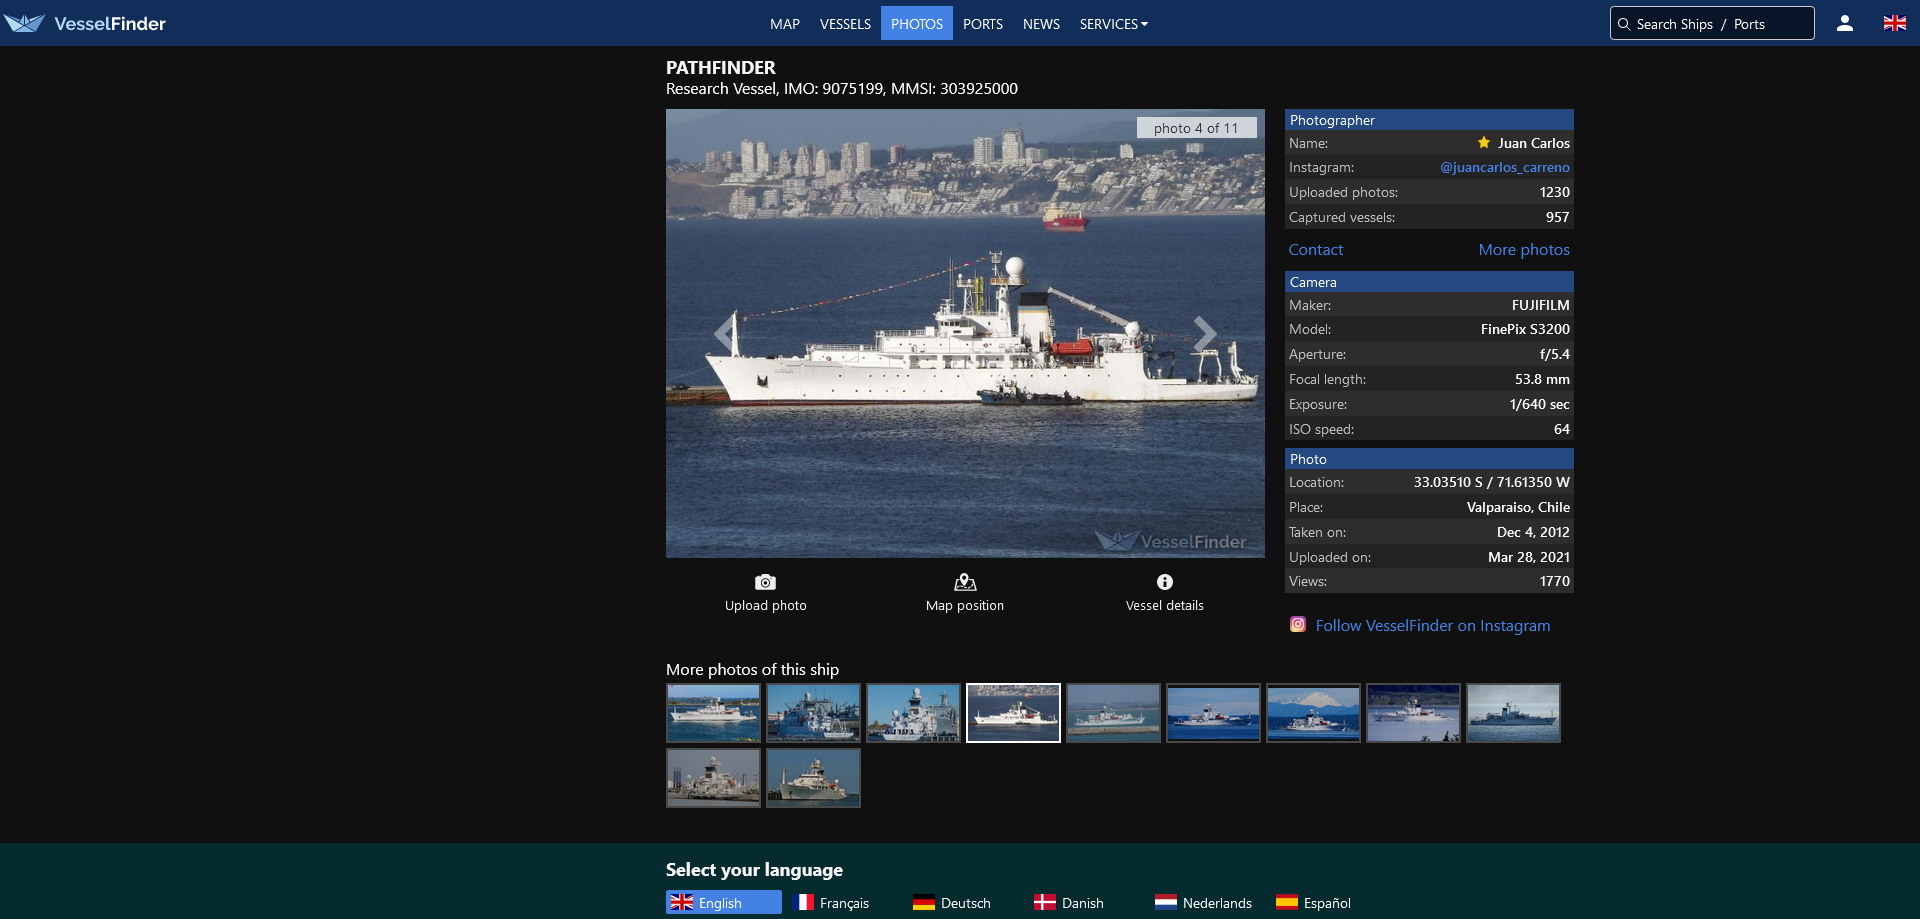Open thumbnail with snowy mountain background
Image resolution: width=1920 pixels, height=919 pixels.
pos(1313,713)
